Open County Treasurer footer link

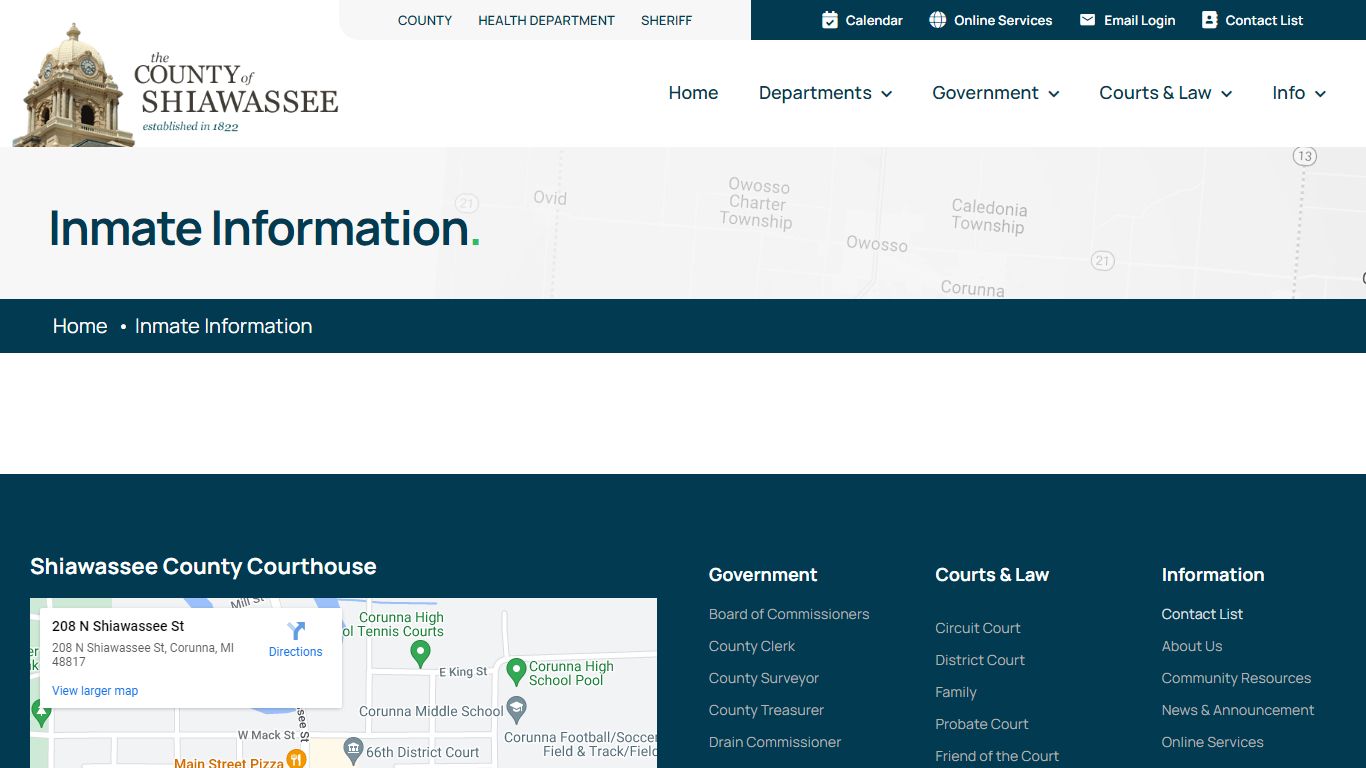pyautogui.click(x=766, y=710)
